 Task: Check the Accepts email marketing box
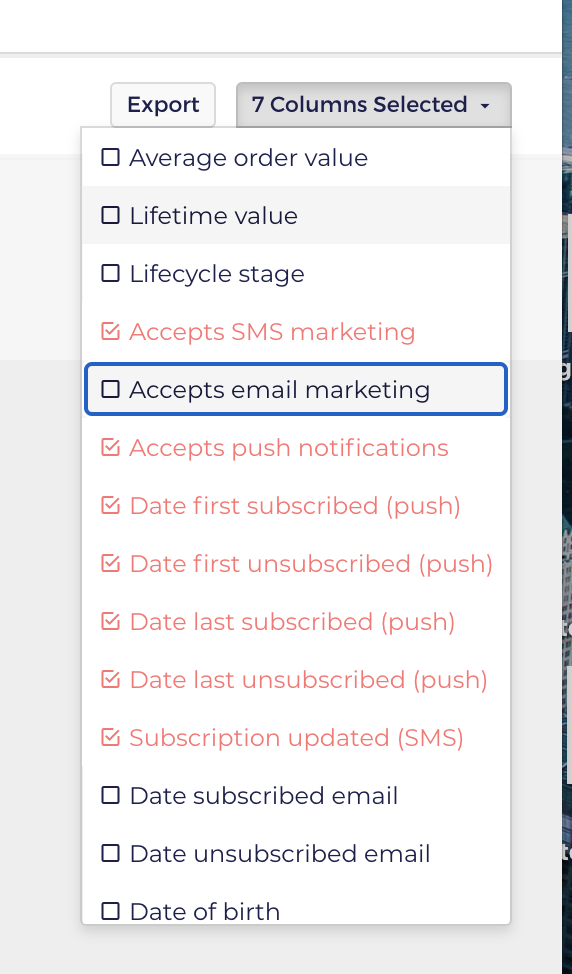point(110,389)
